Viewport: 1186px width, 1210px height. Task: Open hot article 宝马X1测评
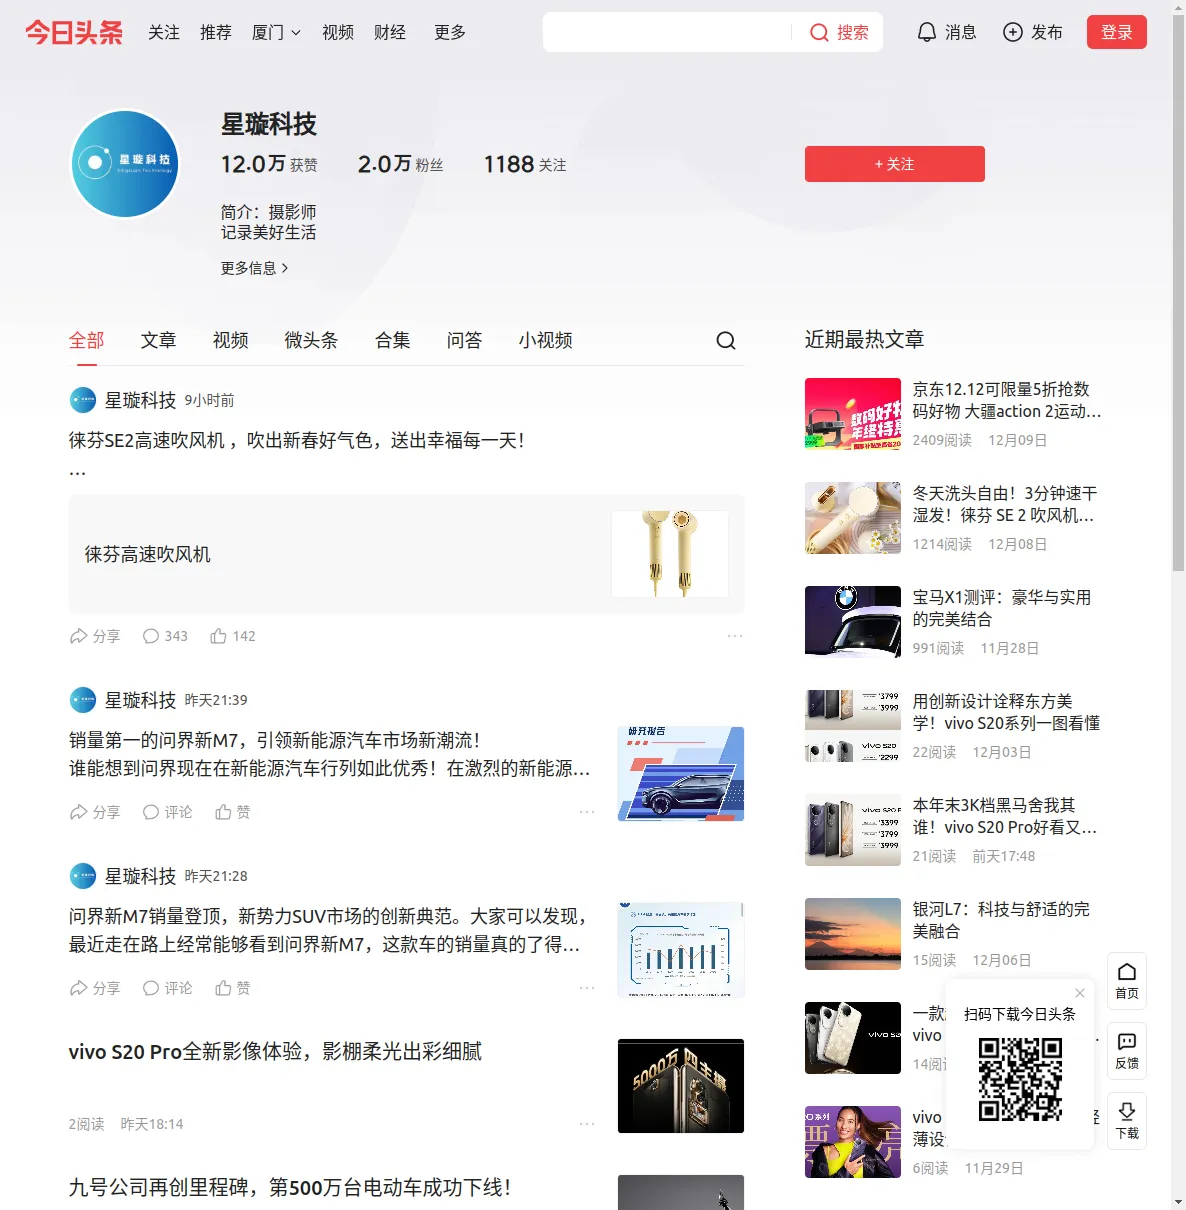[1002, 608]
